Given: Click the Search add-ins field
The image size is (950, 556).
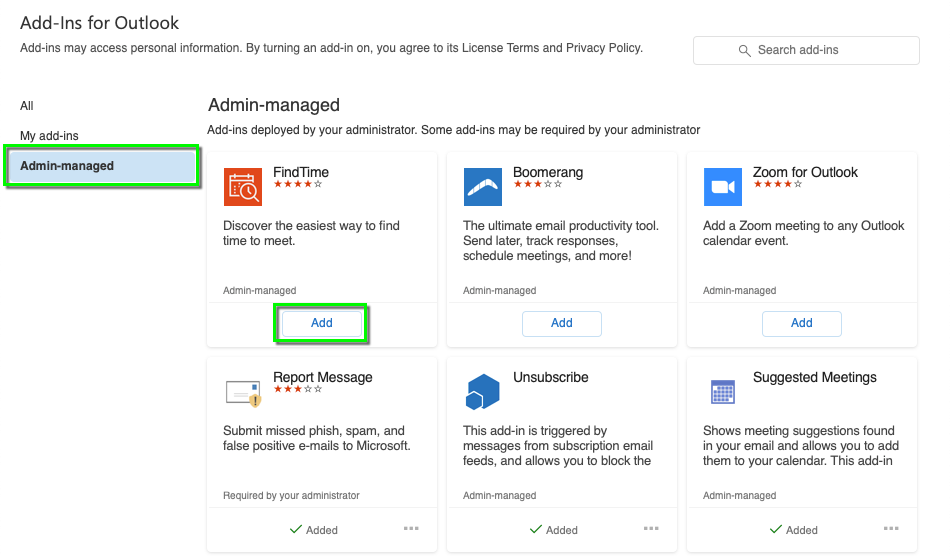Looking at the screenshot, I should coord(806,50).
